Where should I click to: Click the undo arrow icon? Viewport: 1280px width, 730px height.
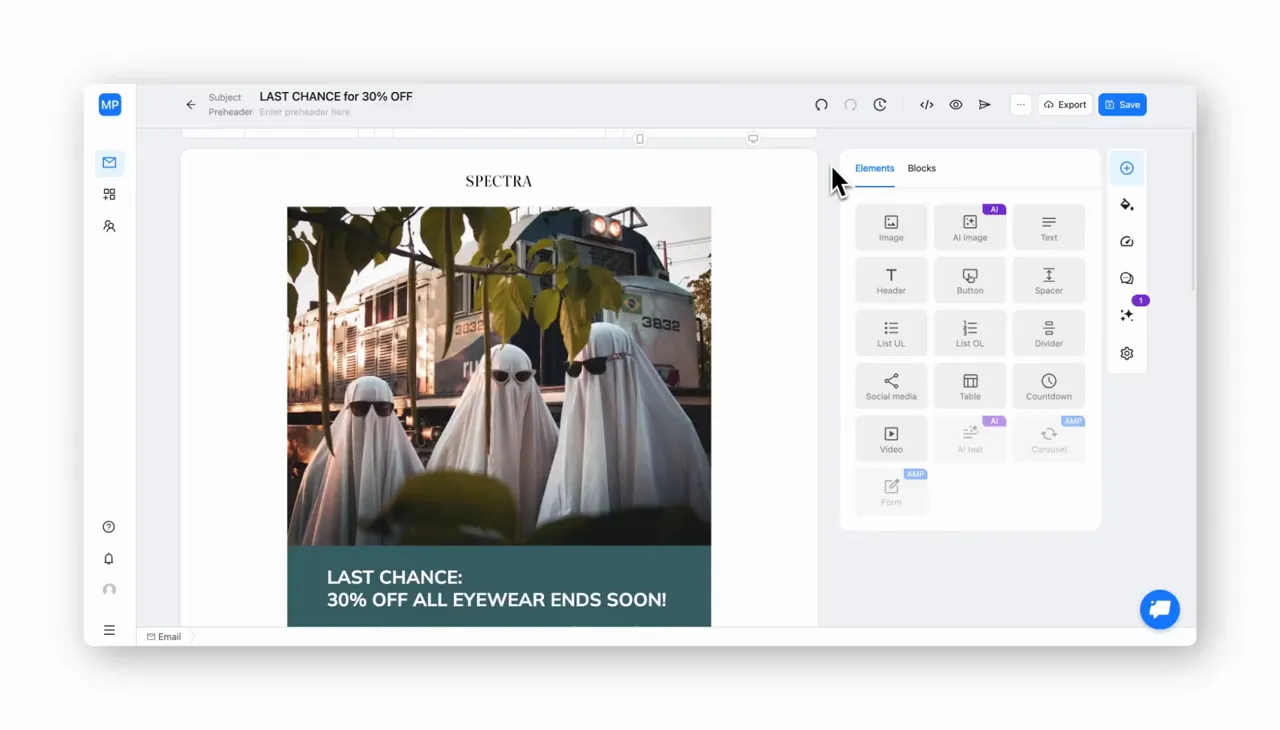click(x=821, y=105)
